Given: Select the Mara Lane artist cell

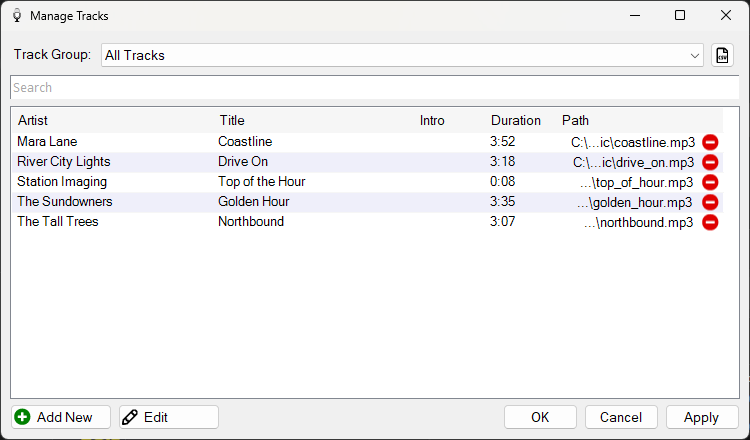Looking at the screenshot, I should pos(47,142).
